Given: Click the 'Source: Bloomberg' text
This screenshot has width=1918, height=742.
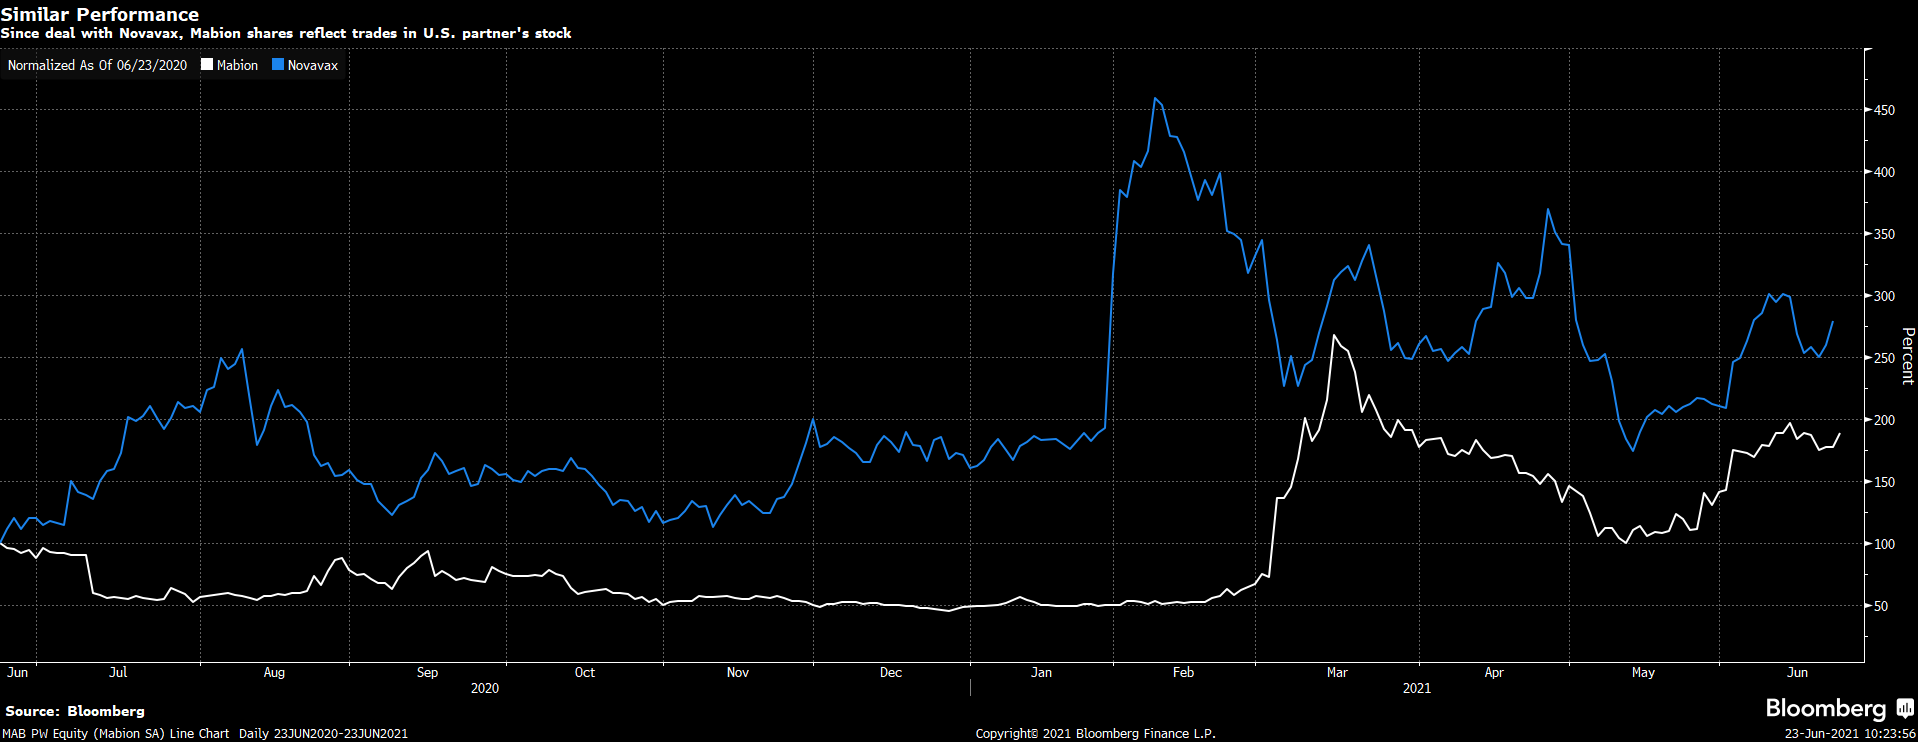Looking at the screenshot, I should click(x=75, y=711).
